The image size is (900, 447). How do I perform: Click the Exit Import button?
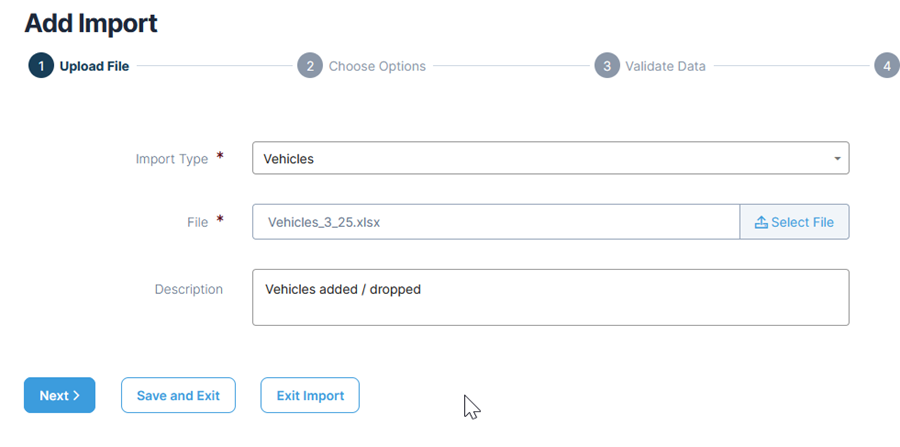point(310,395)
